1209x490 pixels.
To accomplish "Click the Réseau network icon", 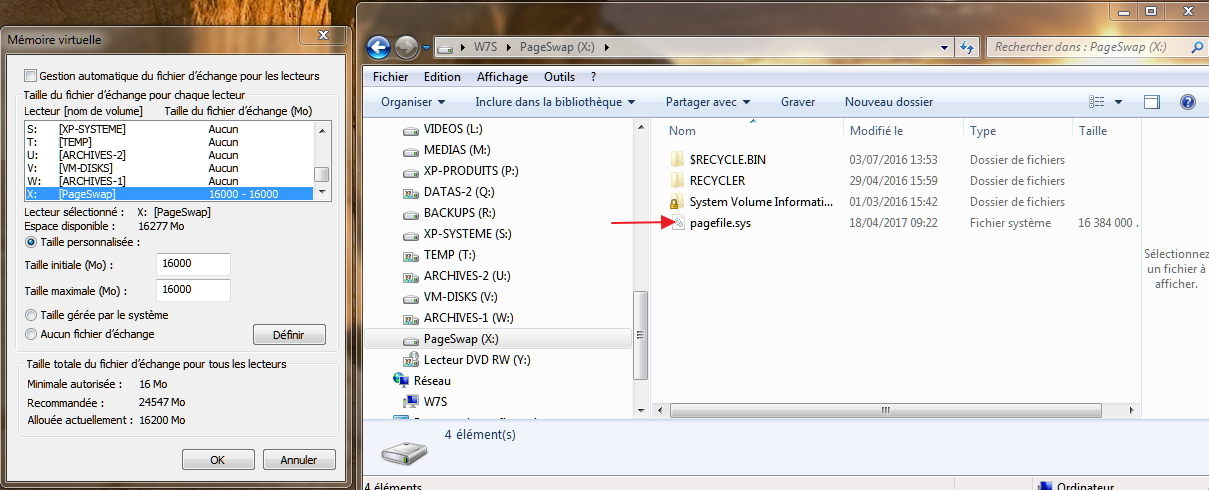I will 401,381.
